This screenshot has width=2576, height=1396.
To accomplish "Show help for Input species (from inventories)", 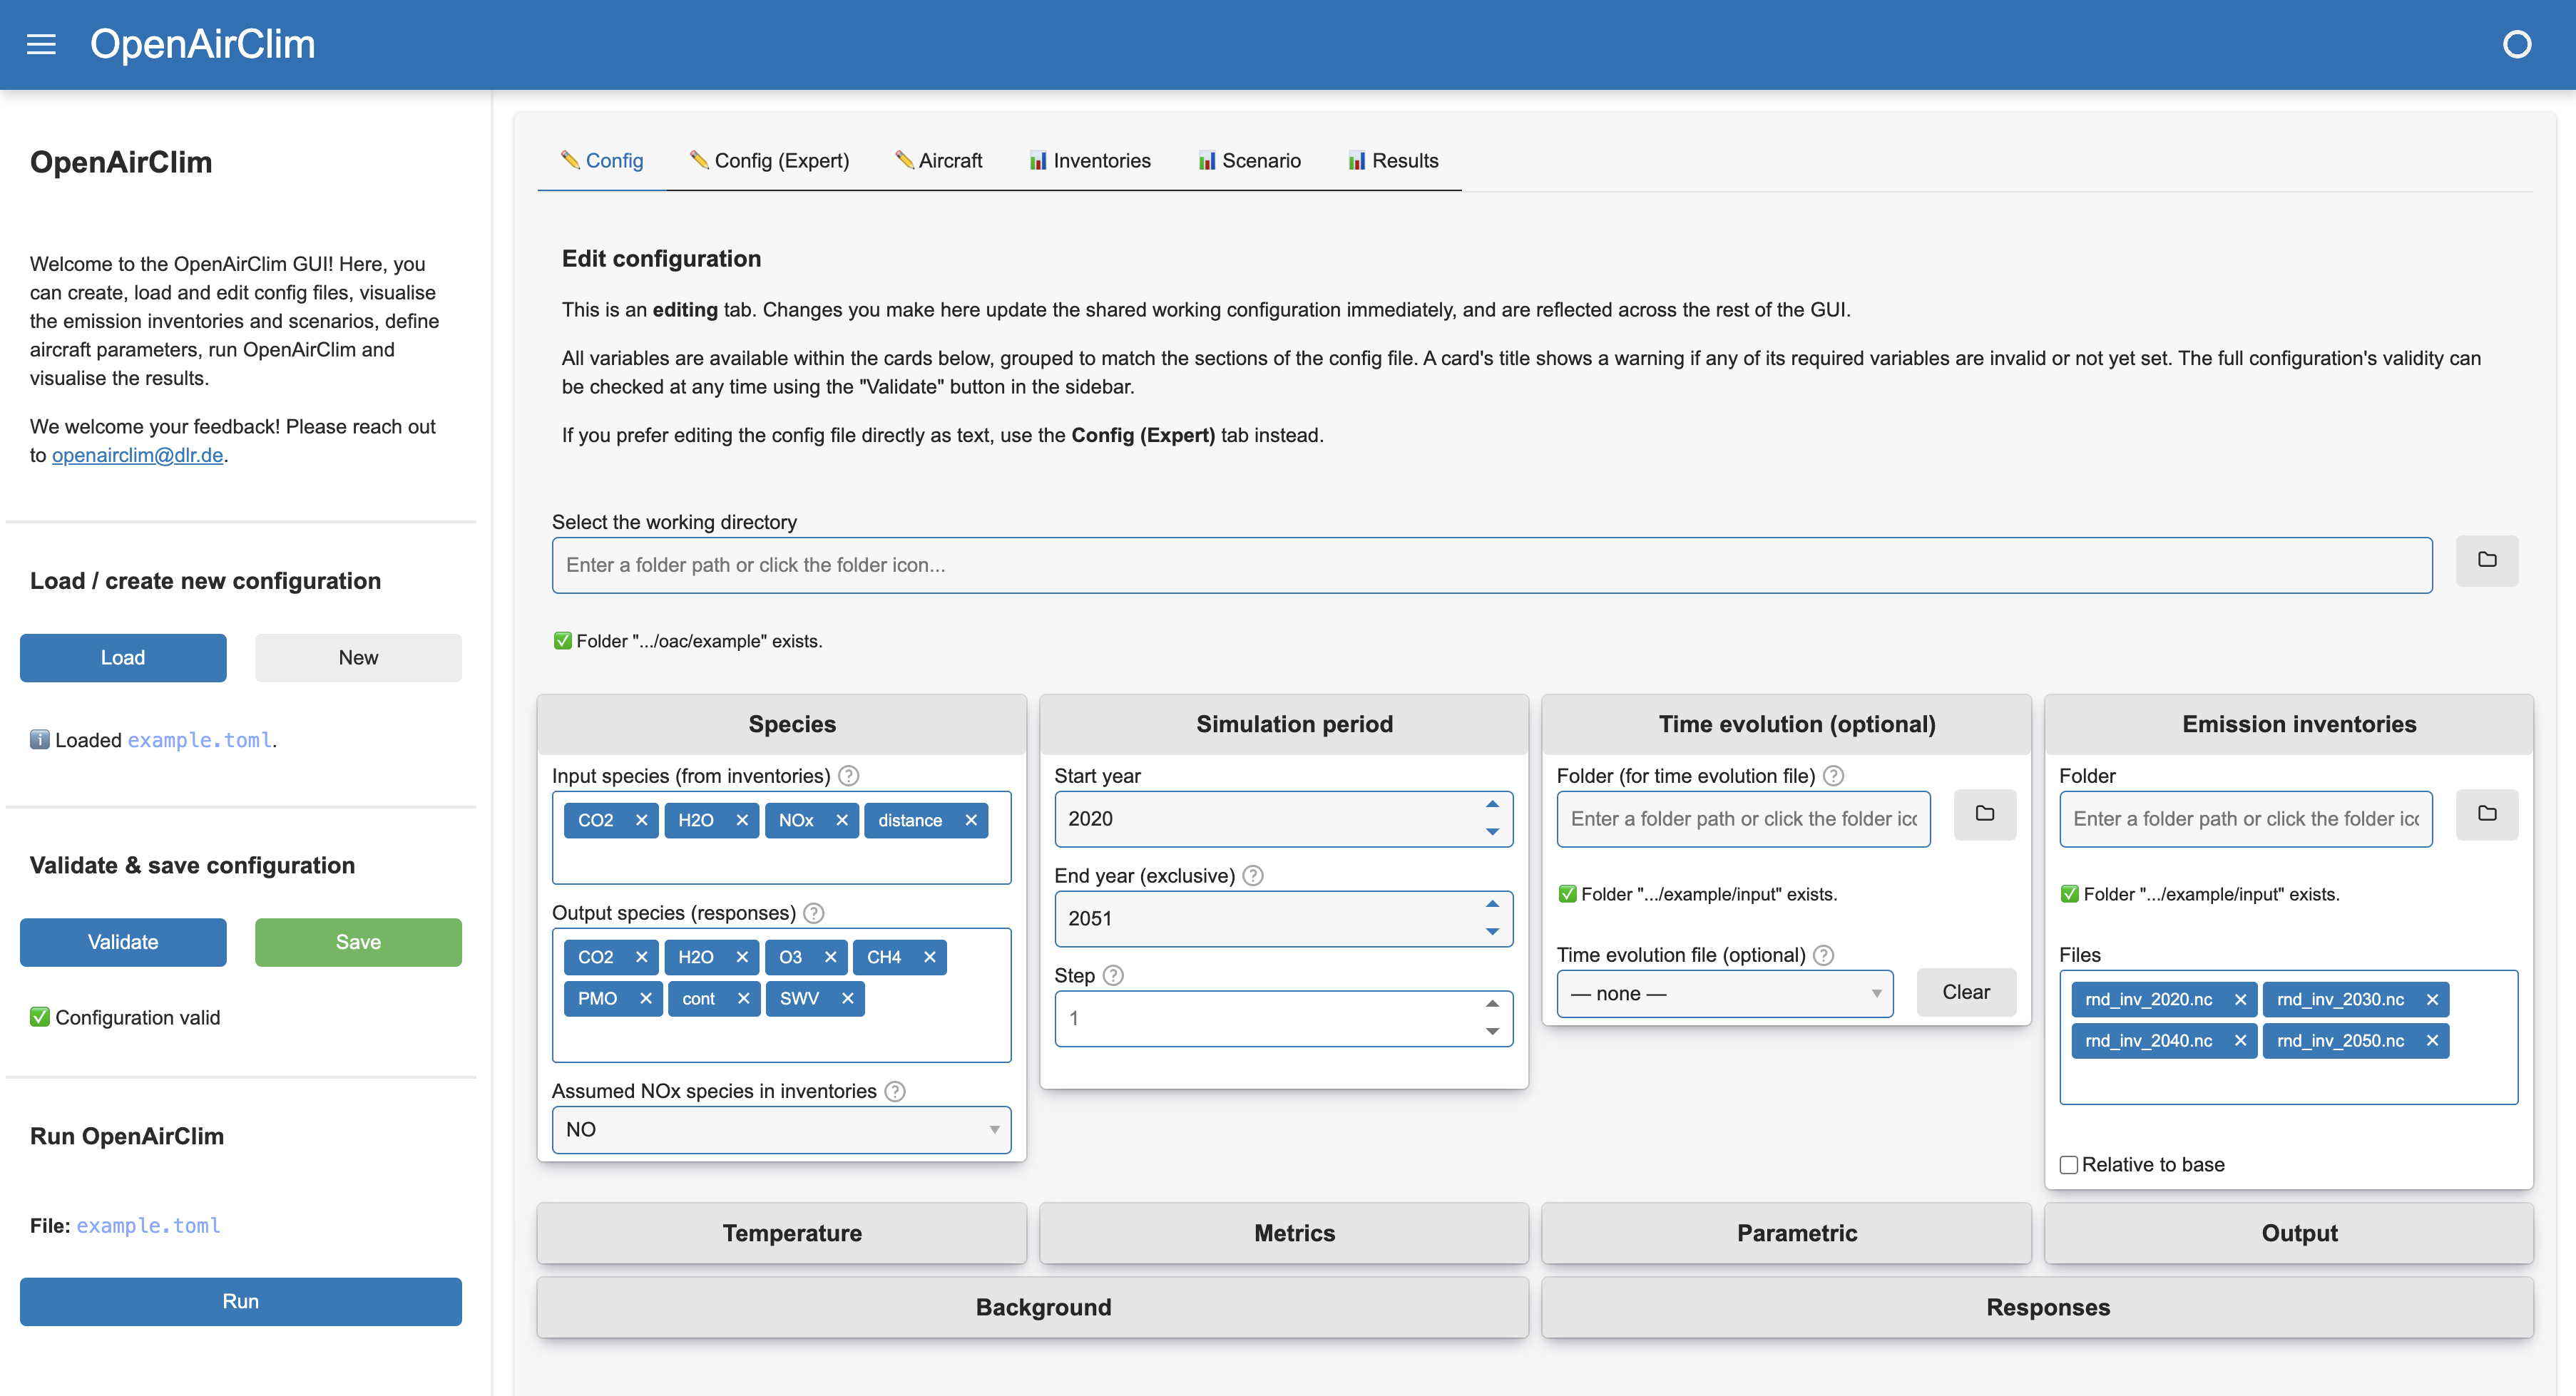I will pyautogui.click(x=848, y=776).
